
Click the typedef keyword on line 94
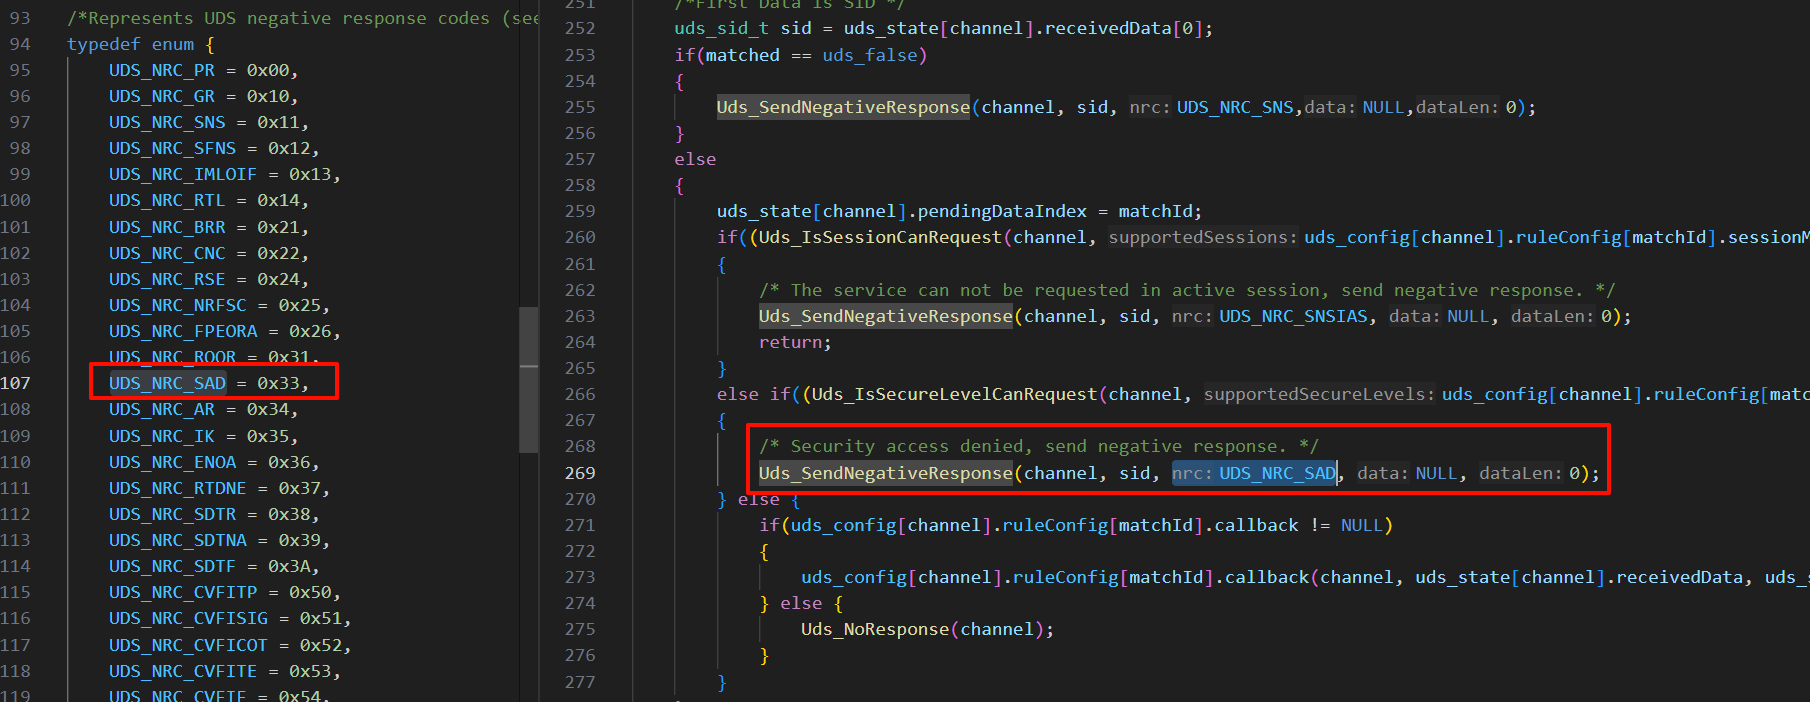click(103, 44)
